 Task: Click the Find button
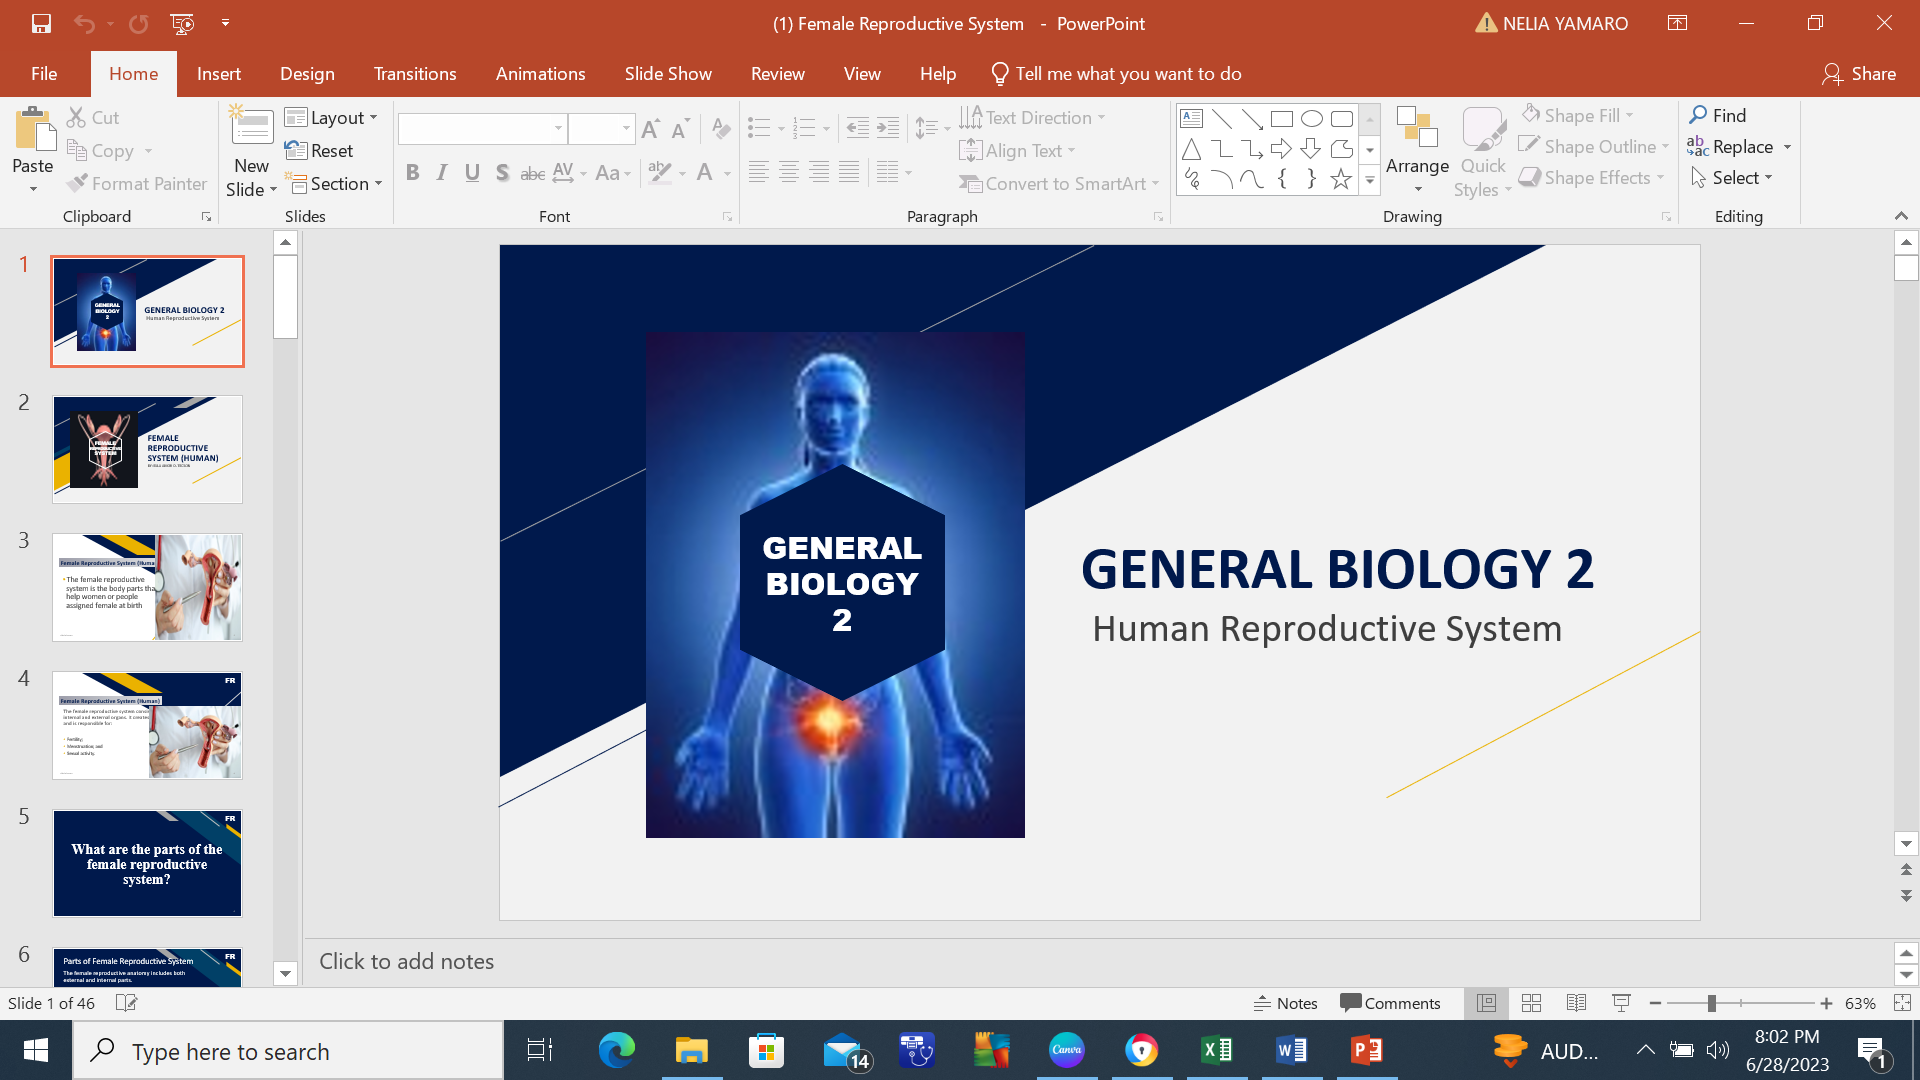point(1718,116)
